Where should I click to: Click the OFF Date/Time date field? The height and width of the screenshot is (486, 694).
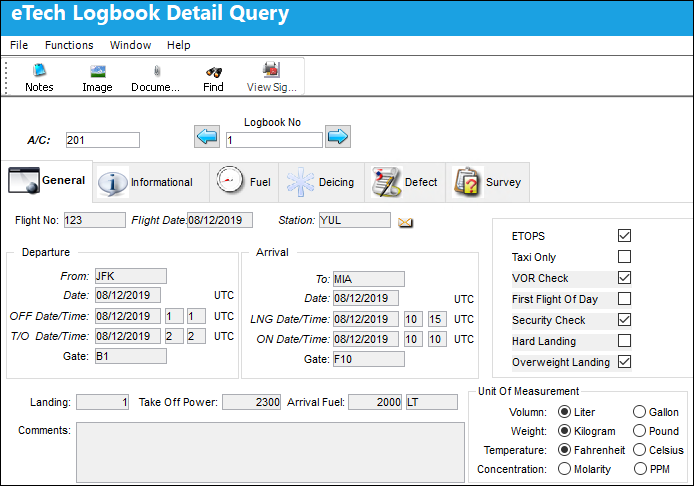[128, 316]
